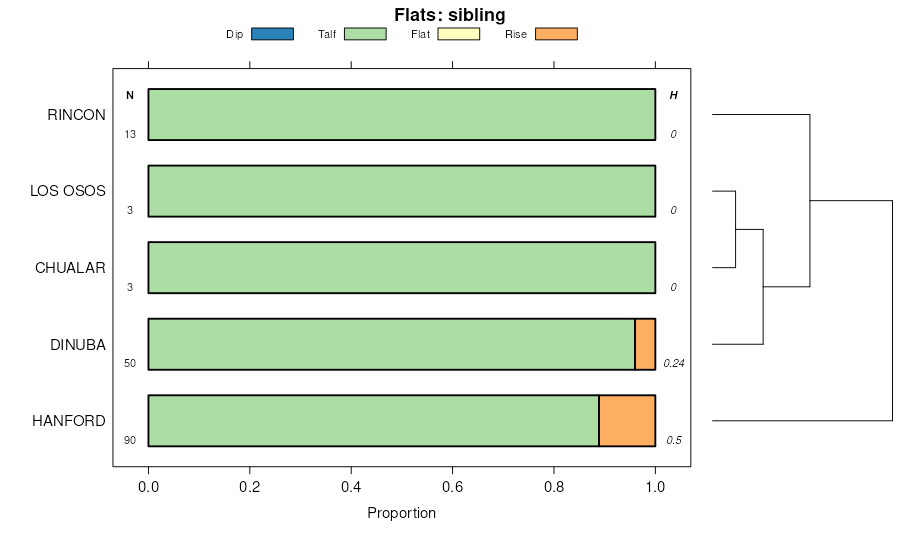This screenshot has width=900, height=540.
Task: Click the yellow Flat legend swatch
Action: point(459,34)
